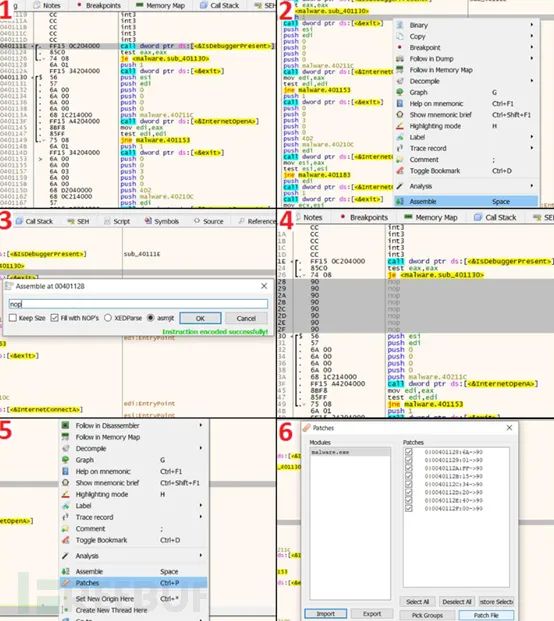Click Decompile entry in menu listing Patches
This screenshot has height=621, width=554.
[91, 449]
